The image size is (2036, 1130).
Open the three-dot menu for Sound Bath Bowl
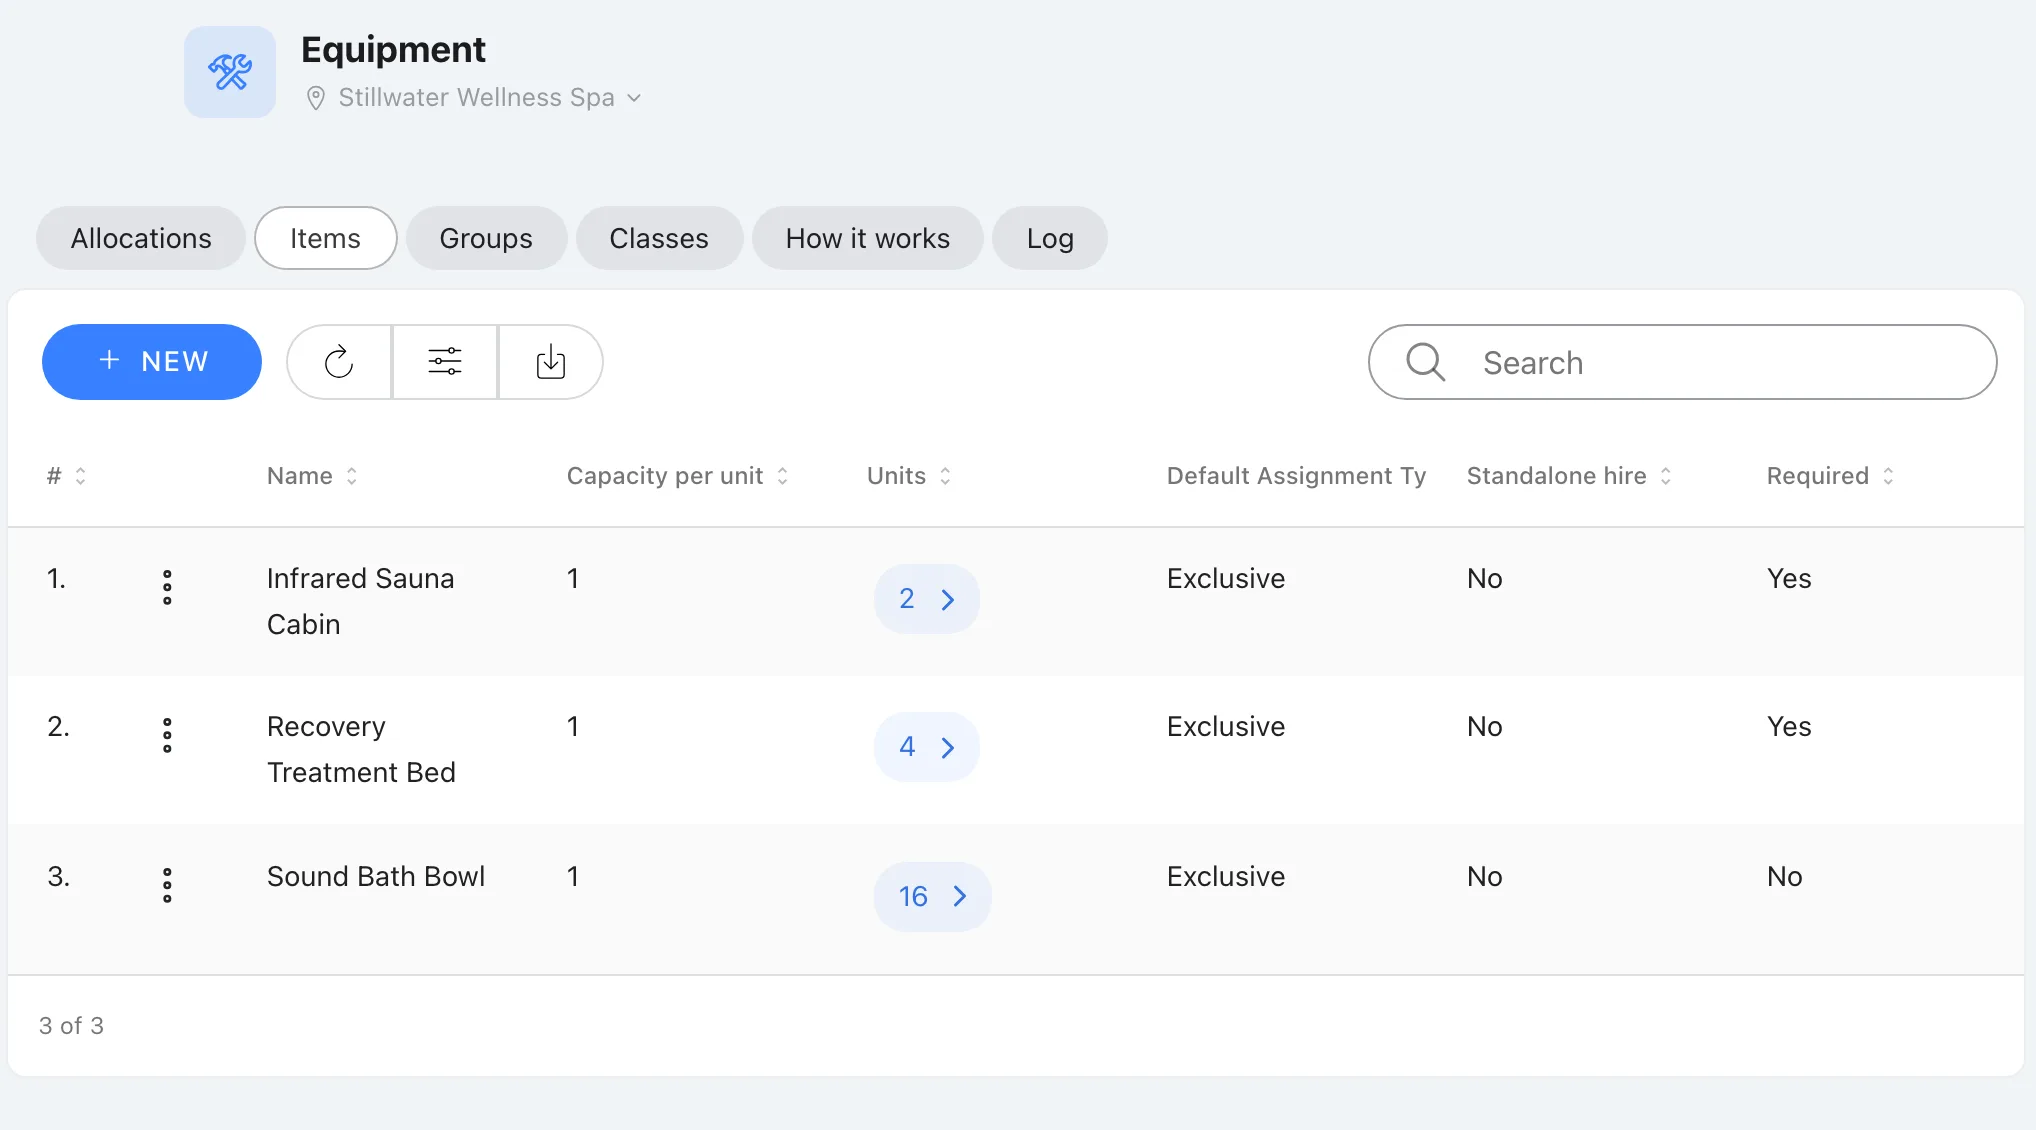click(x=167, y=885)
